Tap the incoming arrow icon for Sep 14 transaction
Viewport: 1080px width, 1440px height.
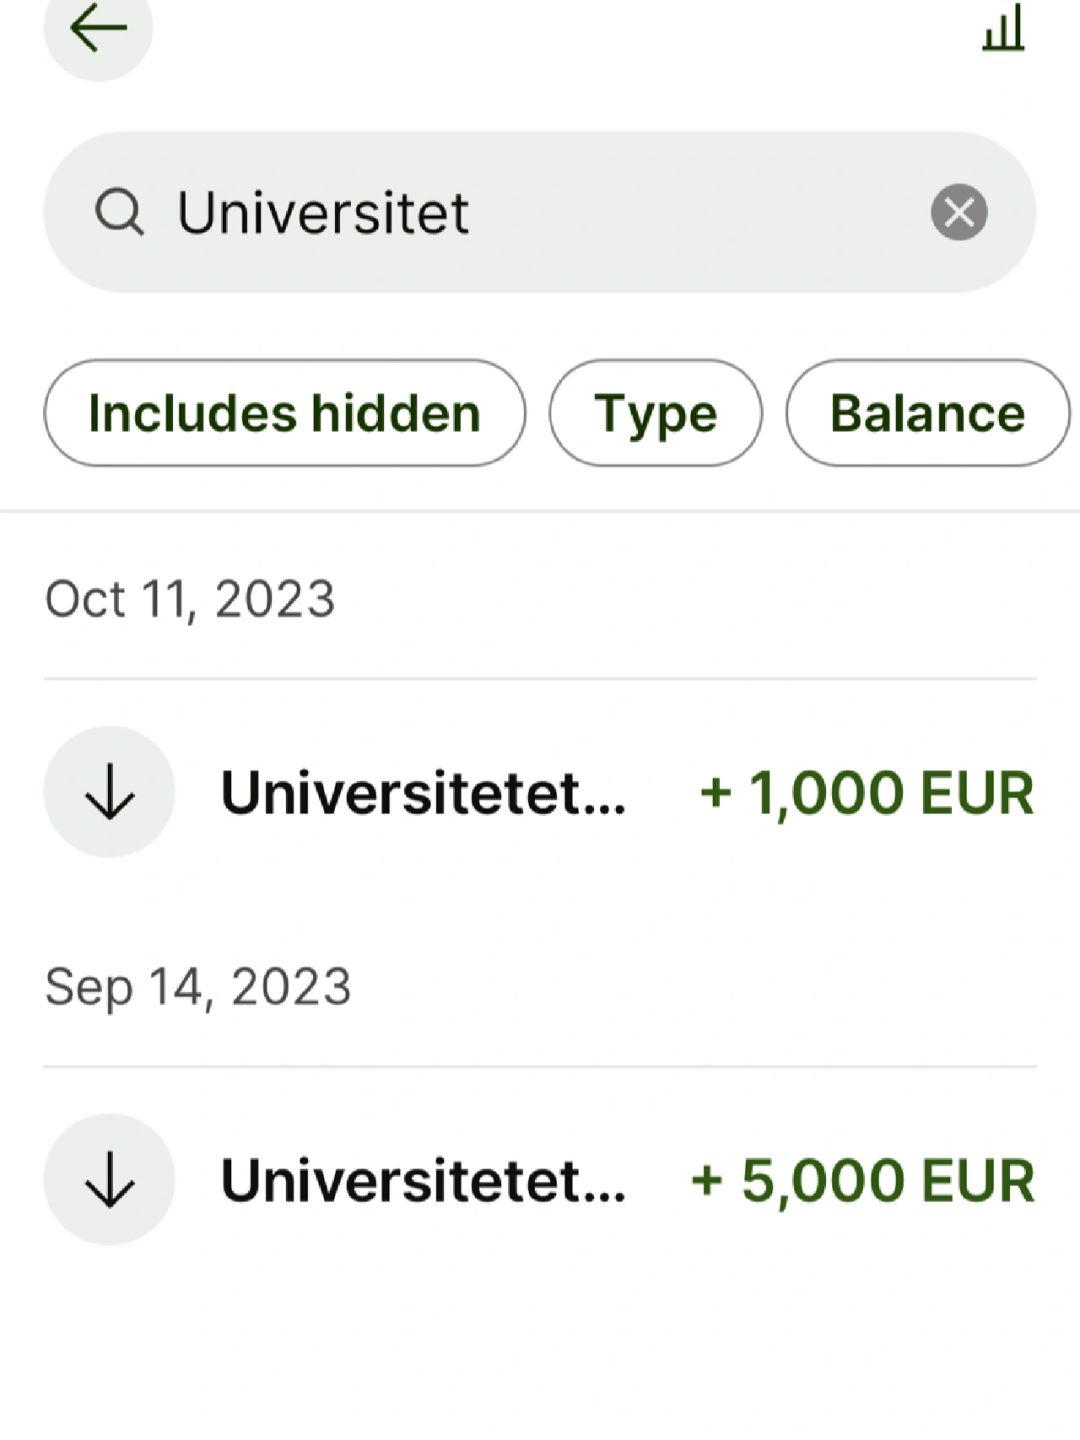click(109, 1179)
